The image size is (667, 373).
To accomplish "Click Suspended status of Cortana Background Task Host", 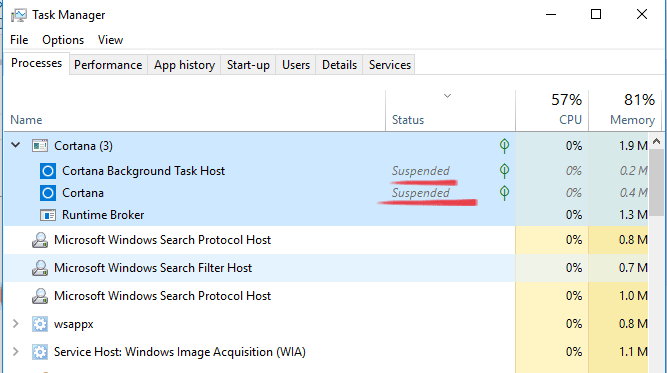I will coord(420,171).
